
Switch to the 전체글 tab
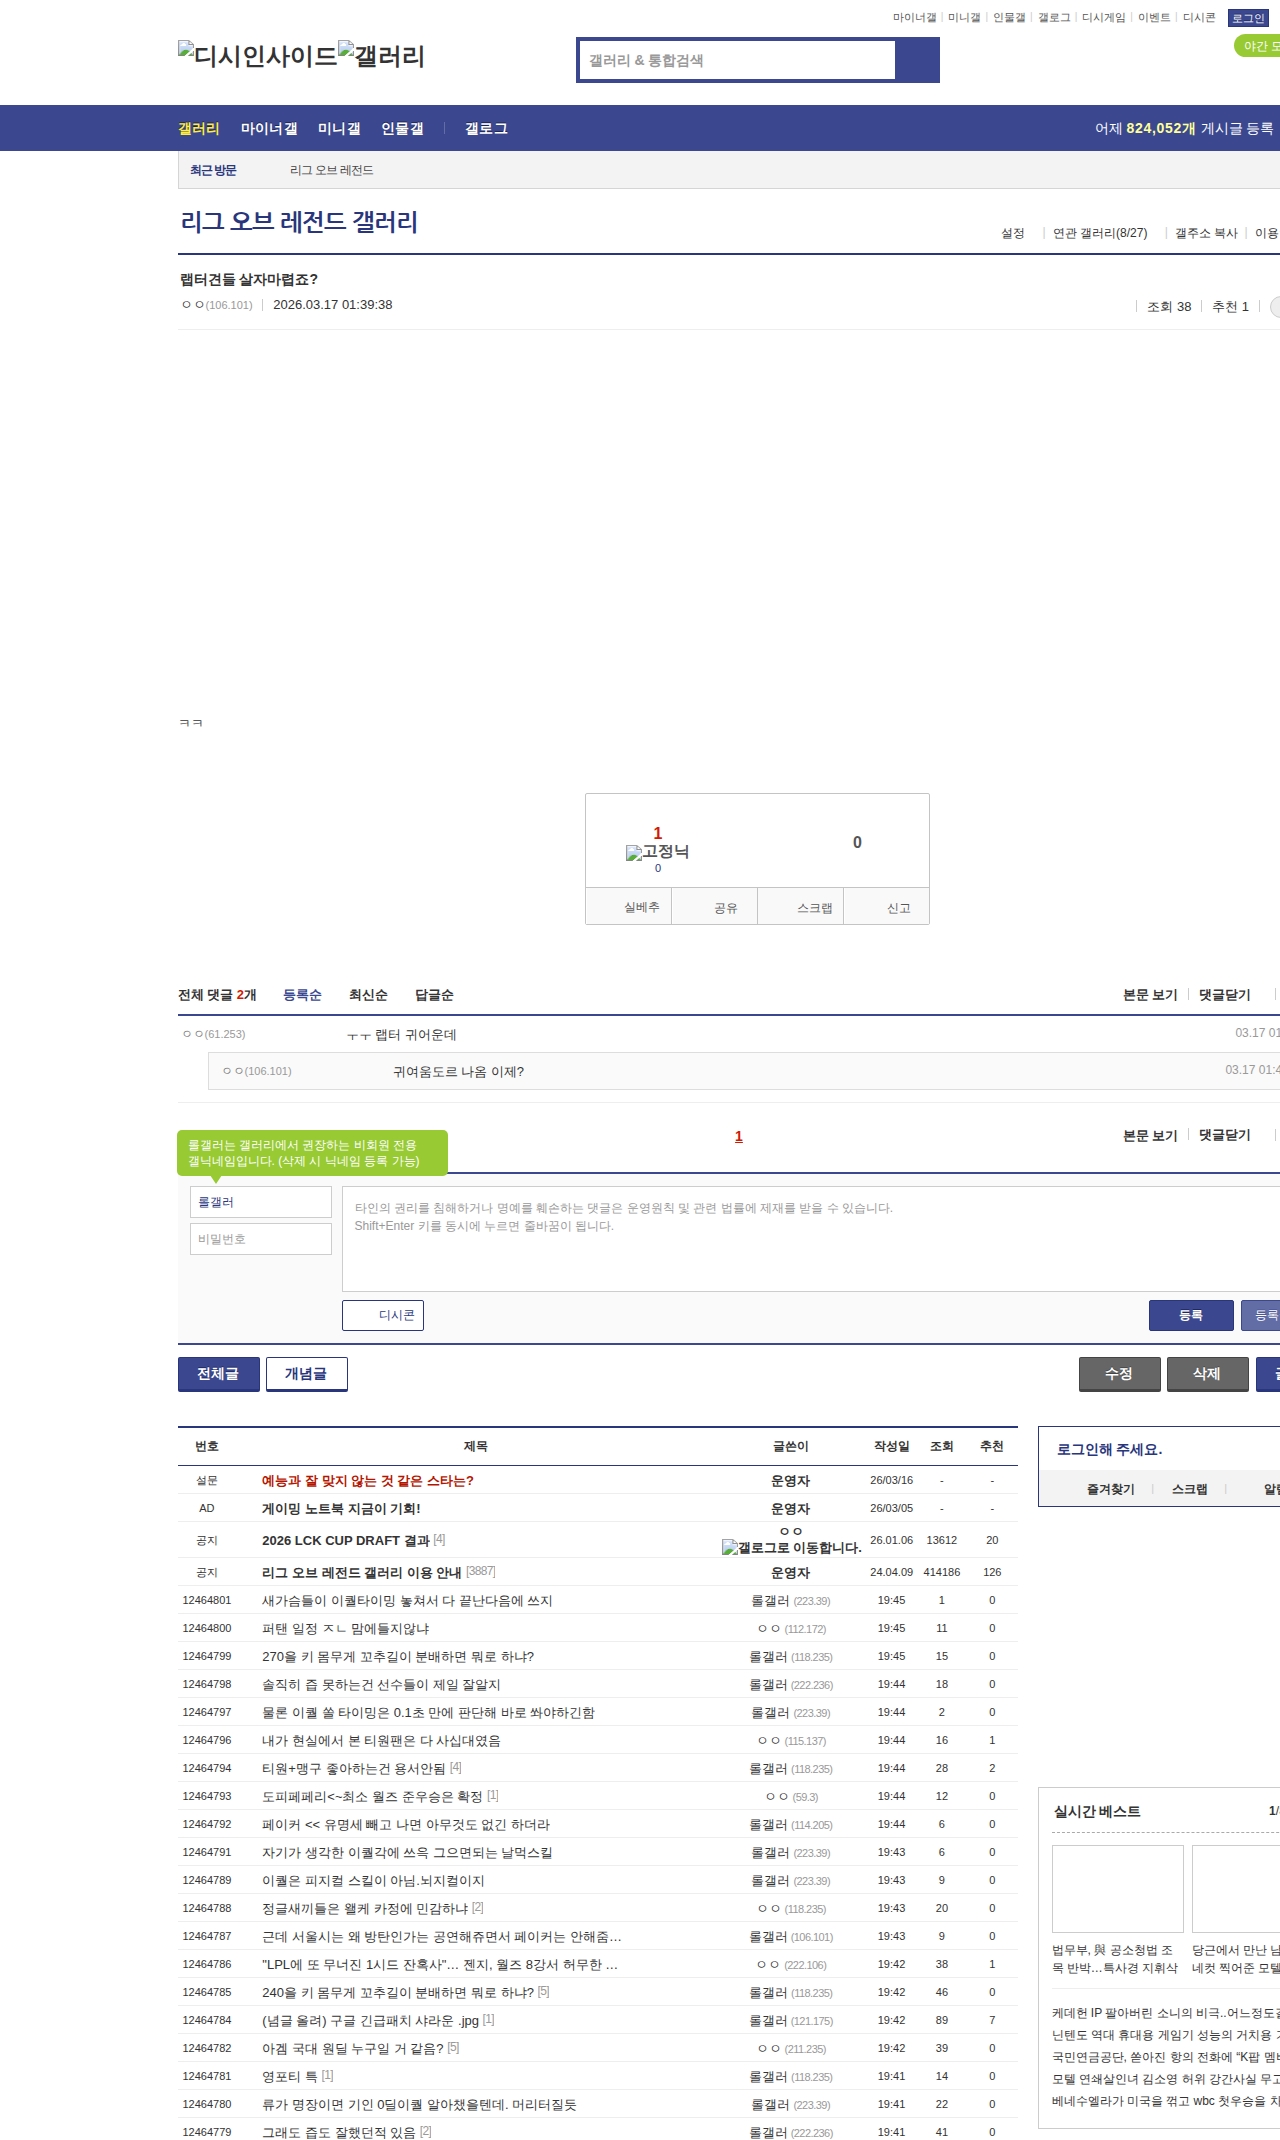click(x=219, y=1374)
